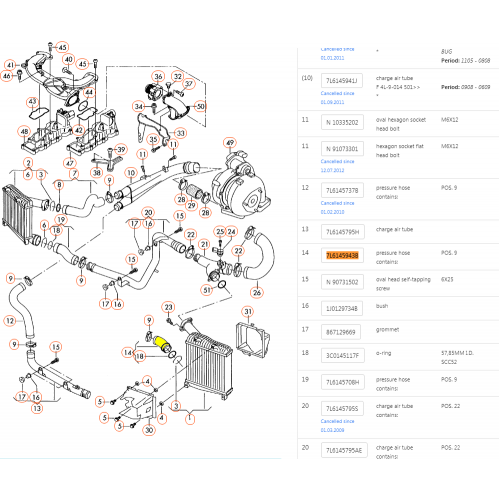The image size is (500, 500).
Task: Click callout 48 on the intake manifold
Action: pos(24,132)
